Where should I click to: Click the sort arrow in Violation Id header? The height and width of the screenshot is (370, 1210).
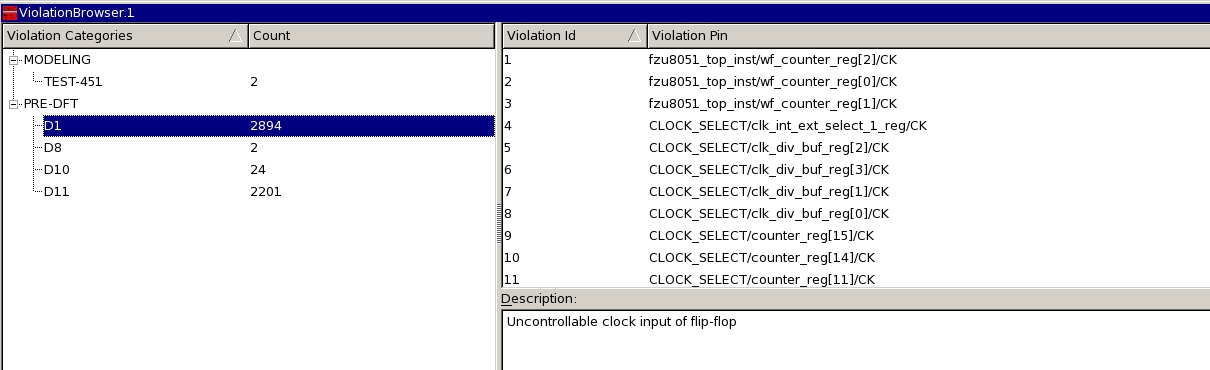635,36
